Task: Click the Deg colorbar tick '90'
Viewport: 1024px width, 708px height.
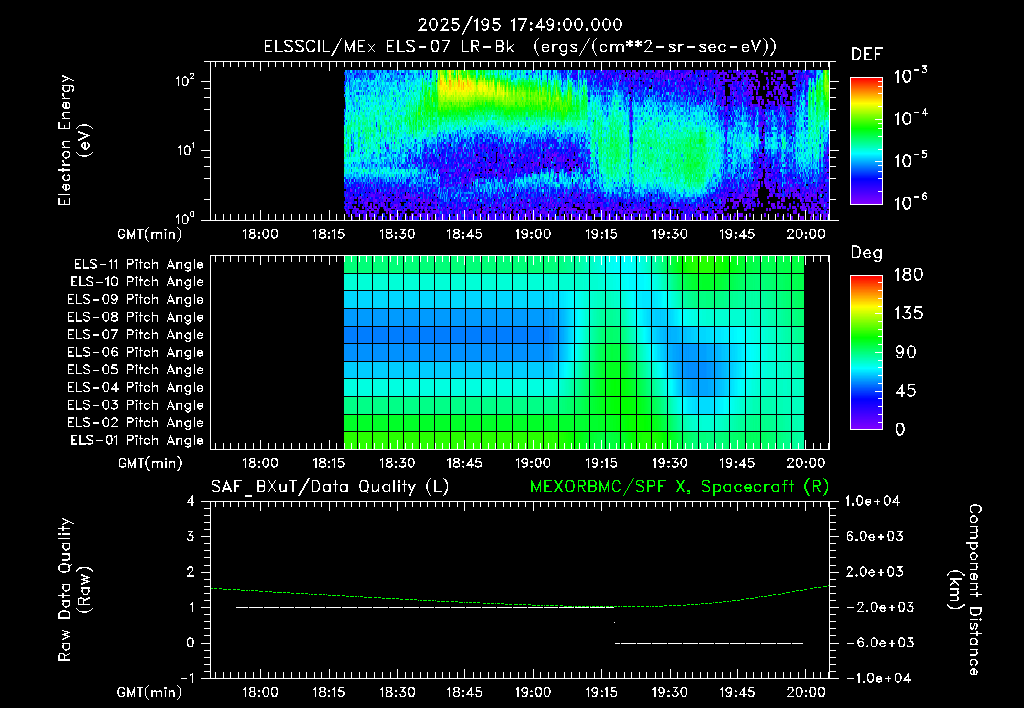Action: (x=905, y=352)
